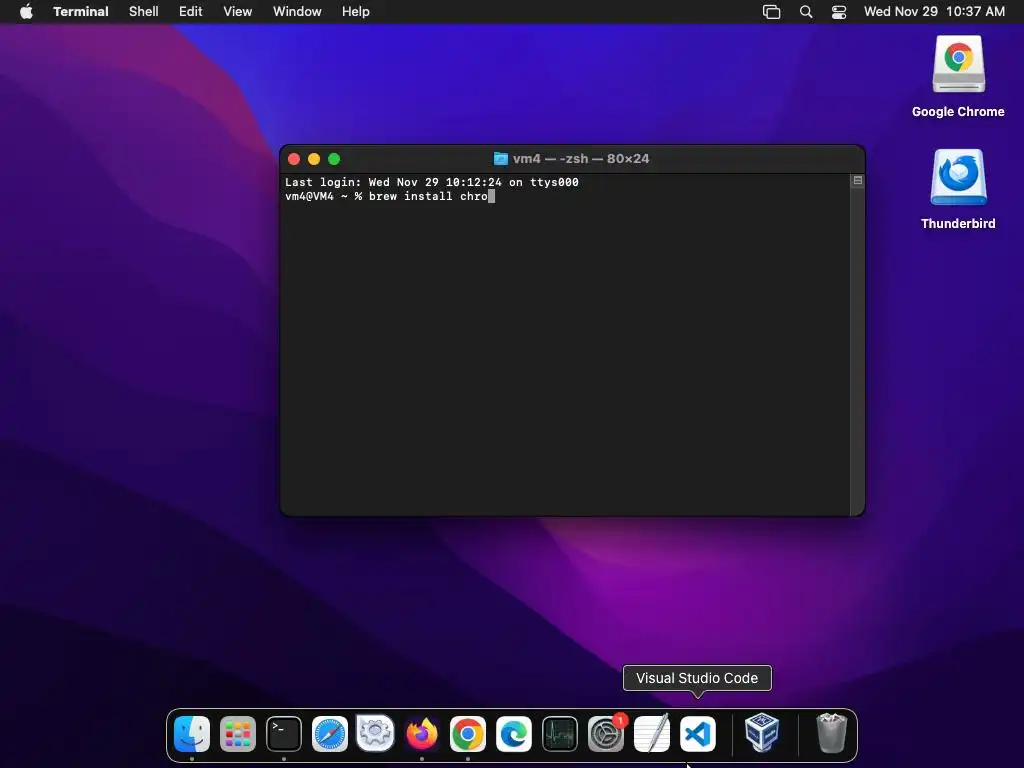The width and height of the screenshot is (1024, 768).
Task: Open Activity Monitor in the dock
Action: 560,733
